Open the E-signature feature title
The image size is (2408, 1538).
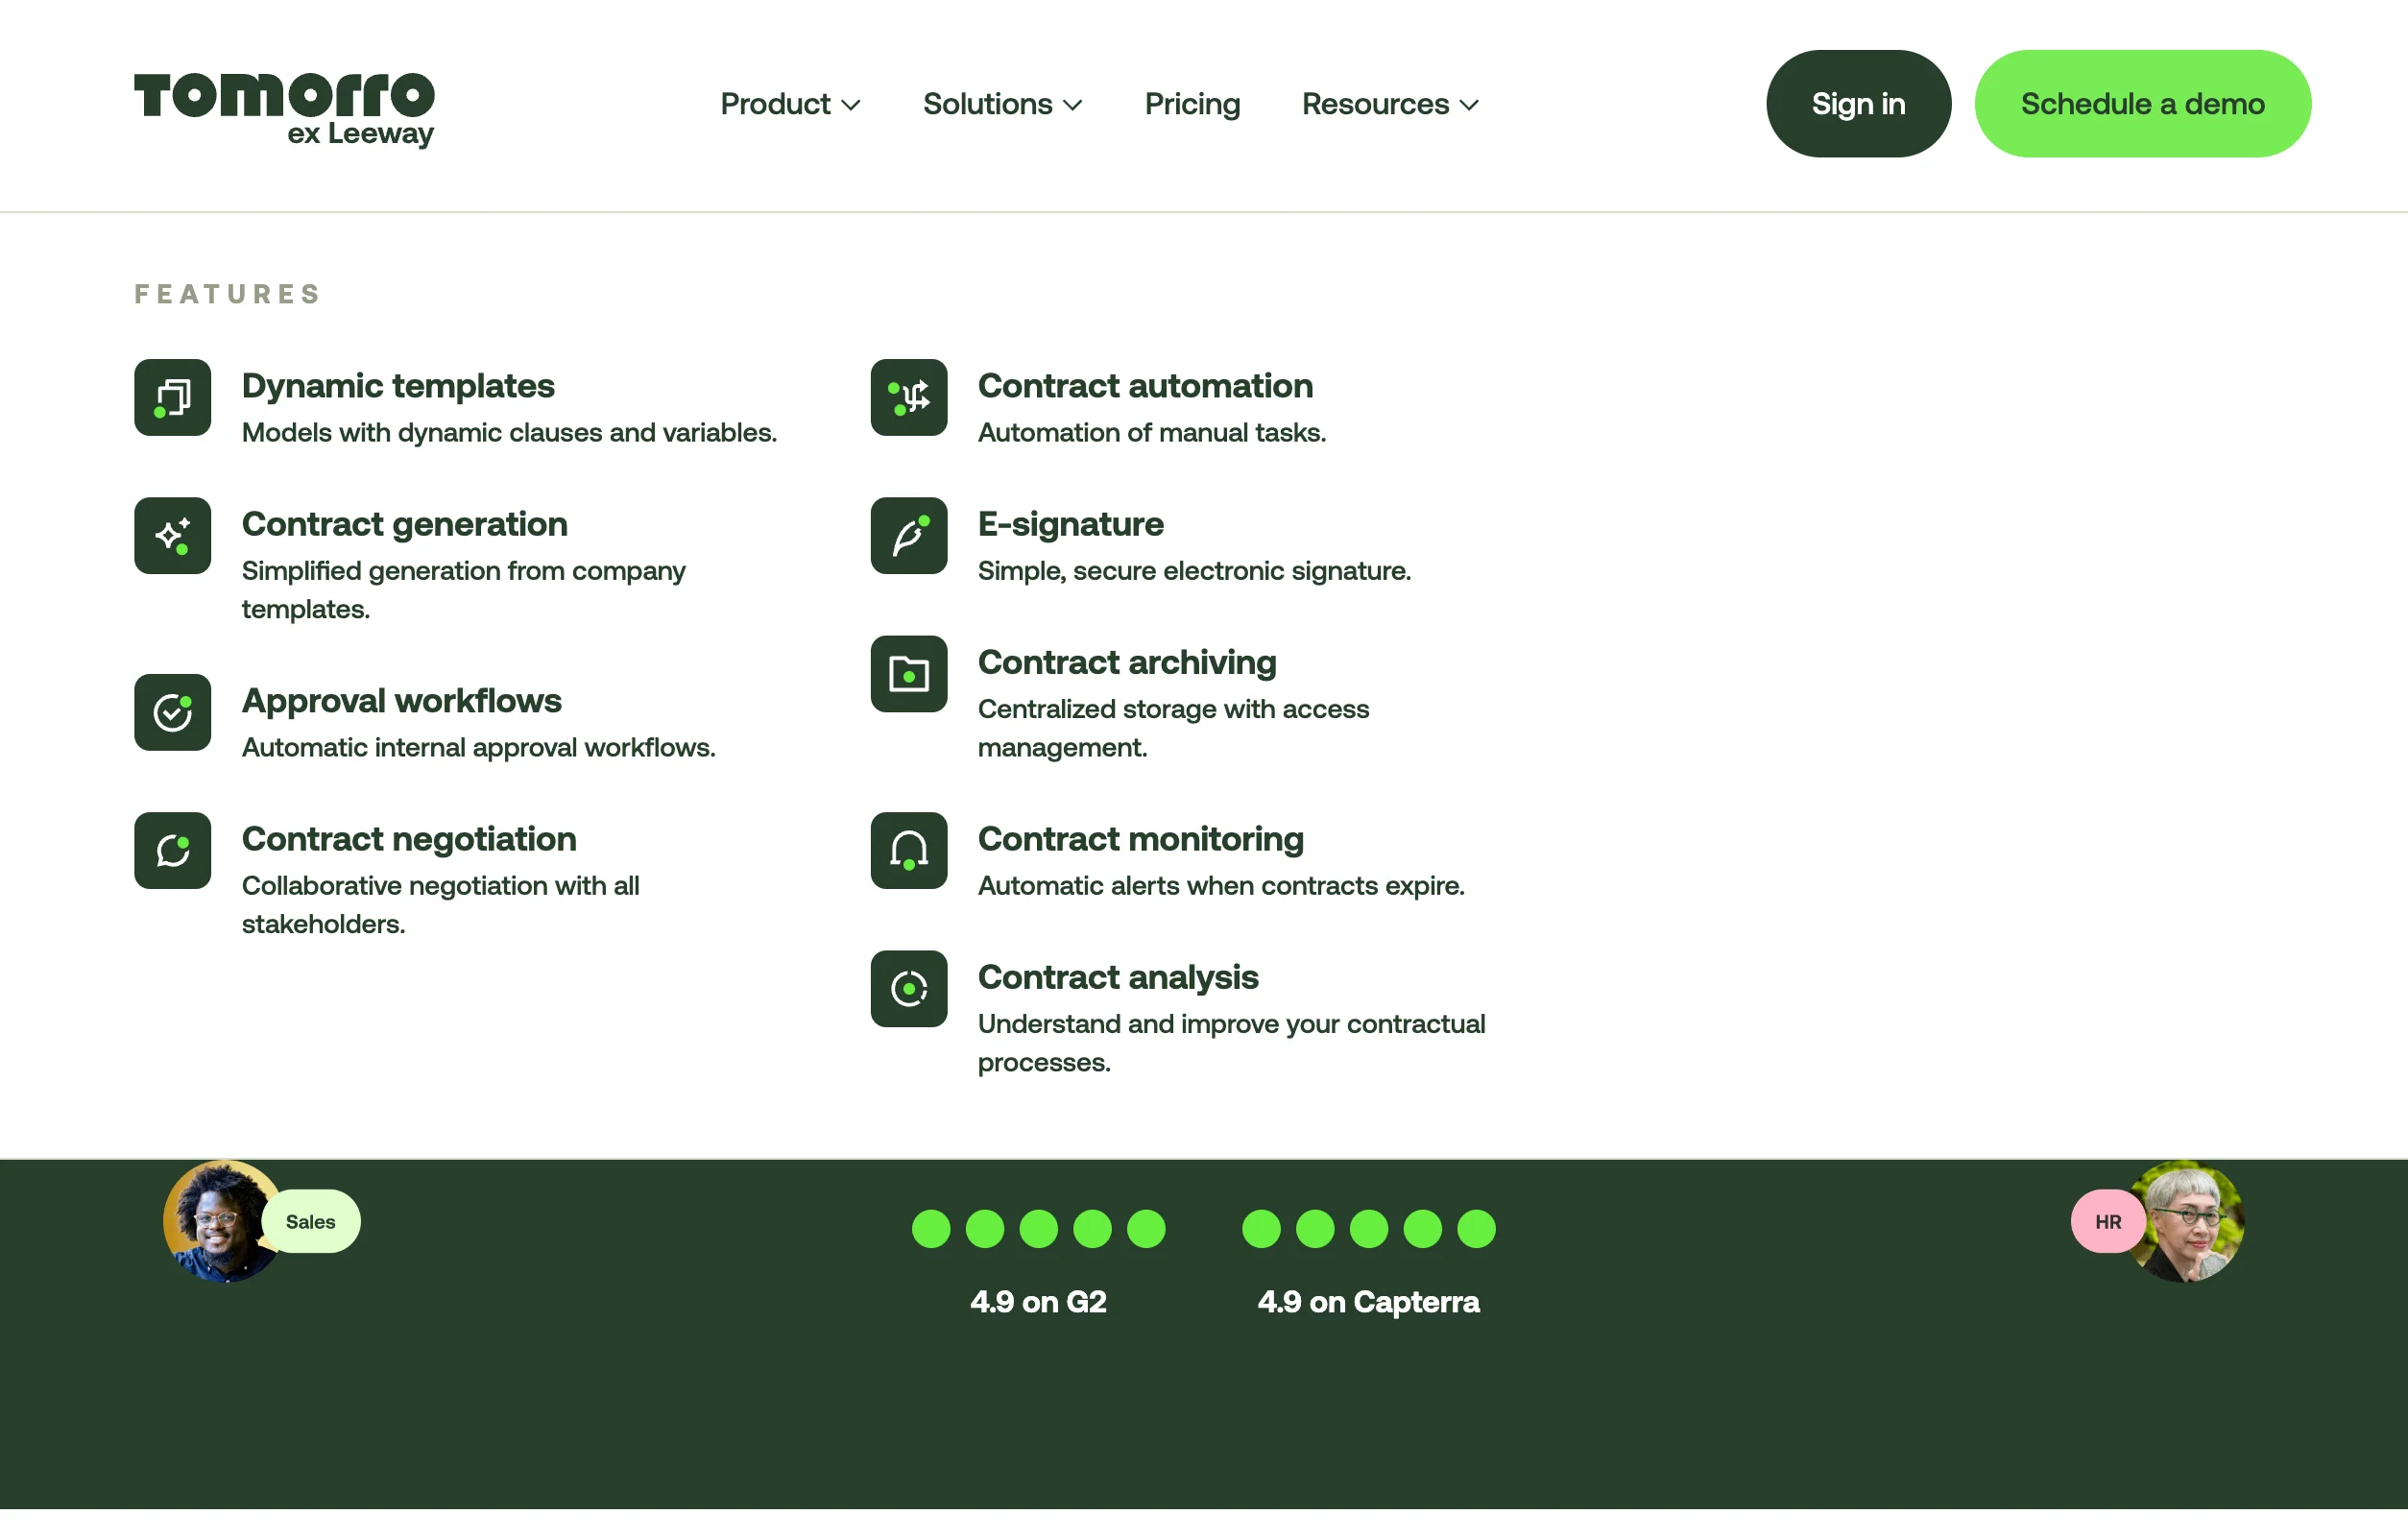pyautogui.click(x=1070, y=524)
